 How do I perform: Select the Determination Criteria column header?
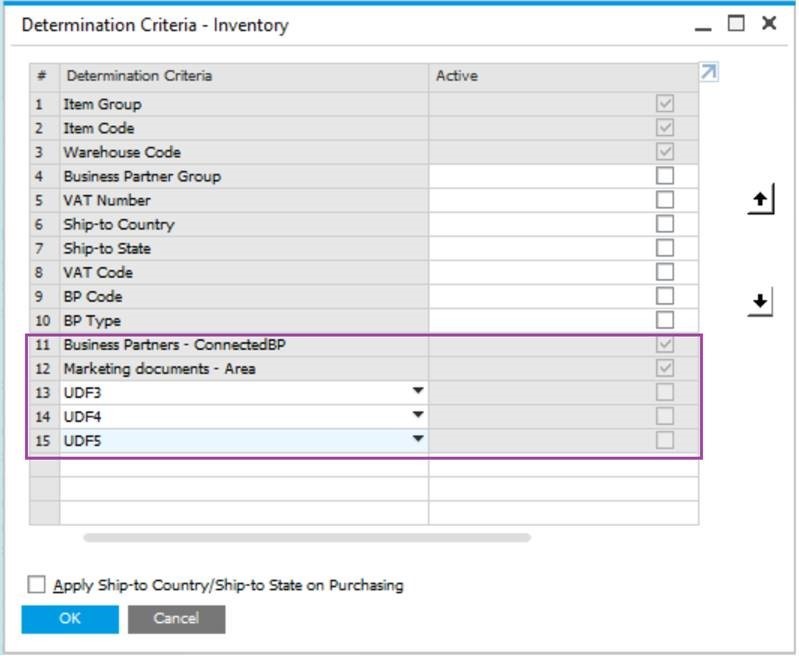click(x=245, y=76)
